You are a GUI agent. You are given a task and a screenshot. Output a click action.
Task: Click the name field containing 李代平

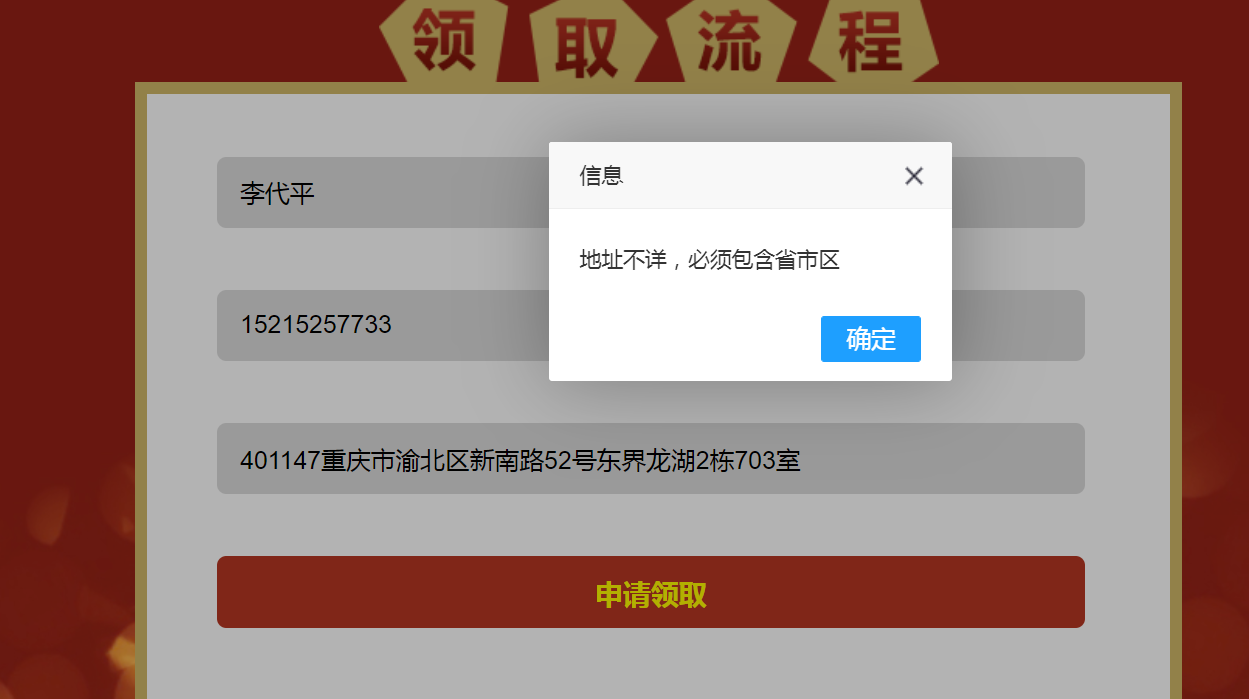click(651, 192)
